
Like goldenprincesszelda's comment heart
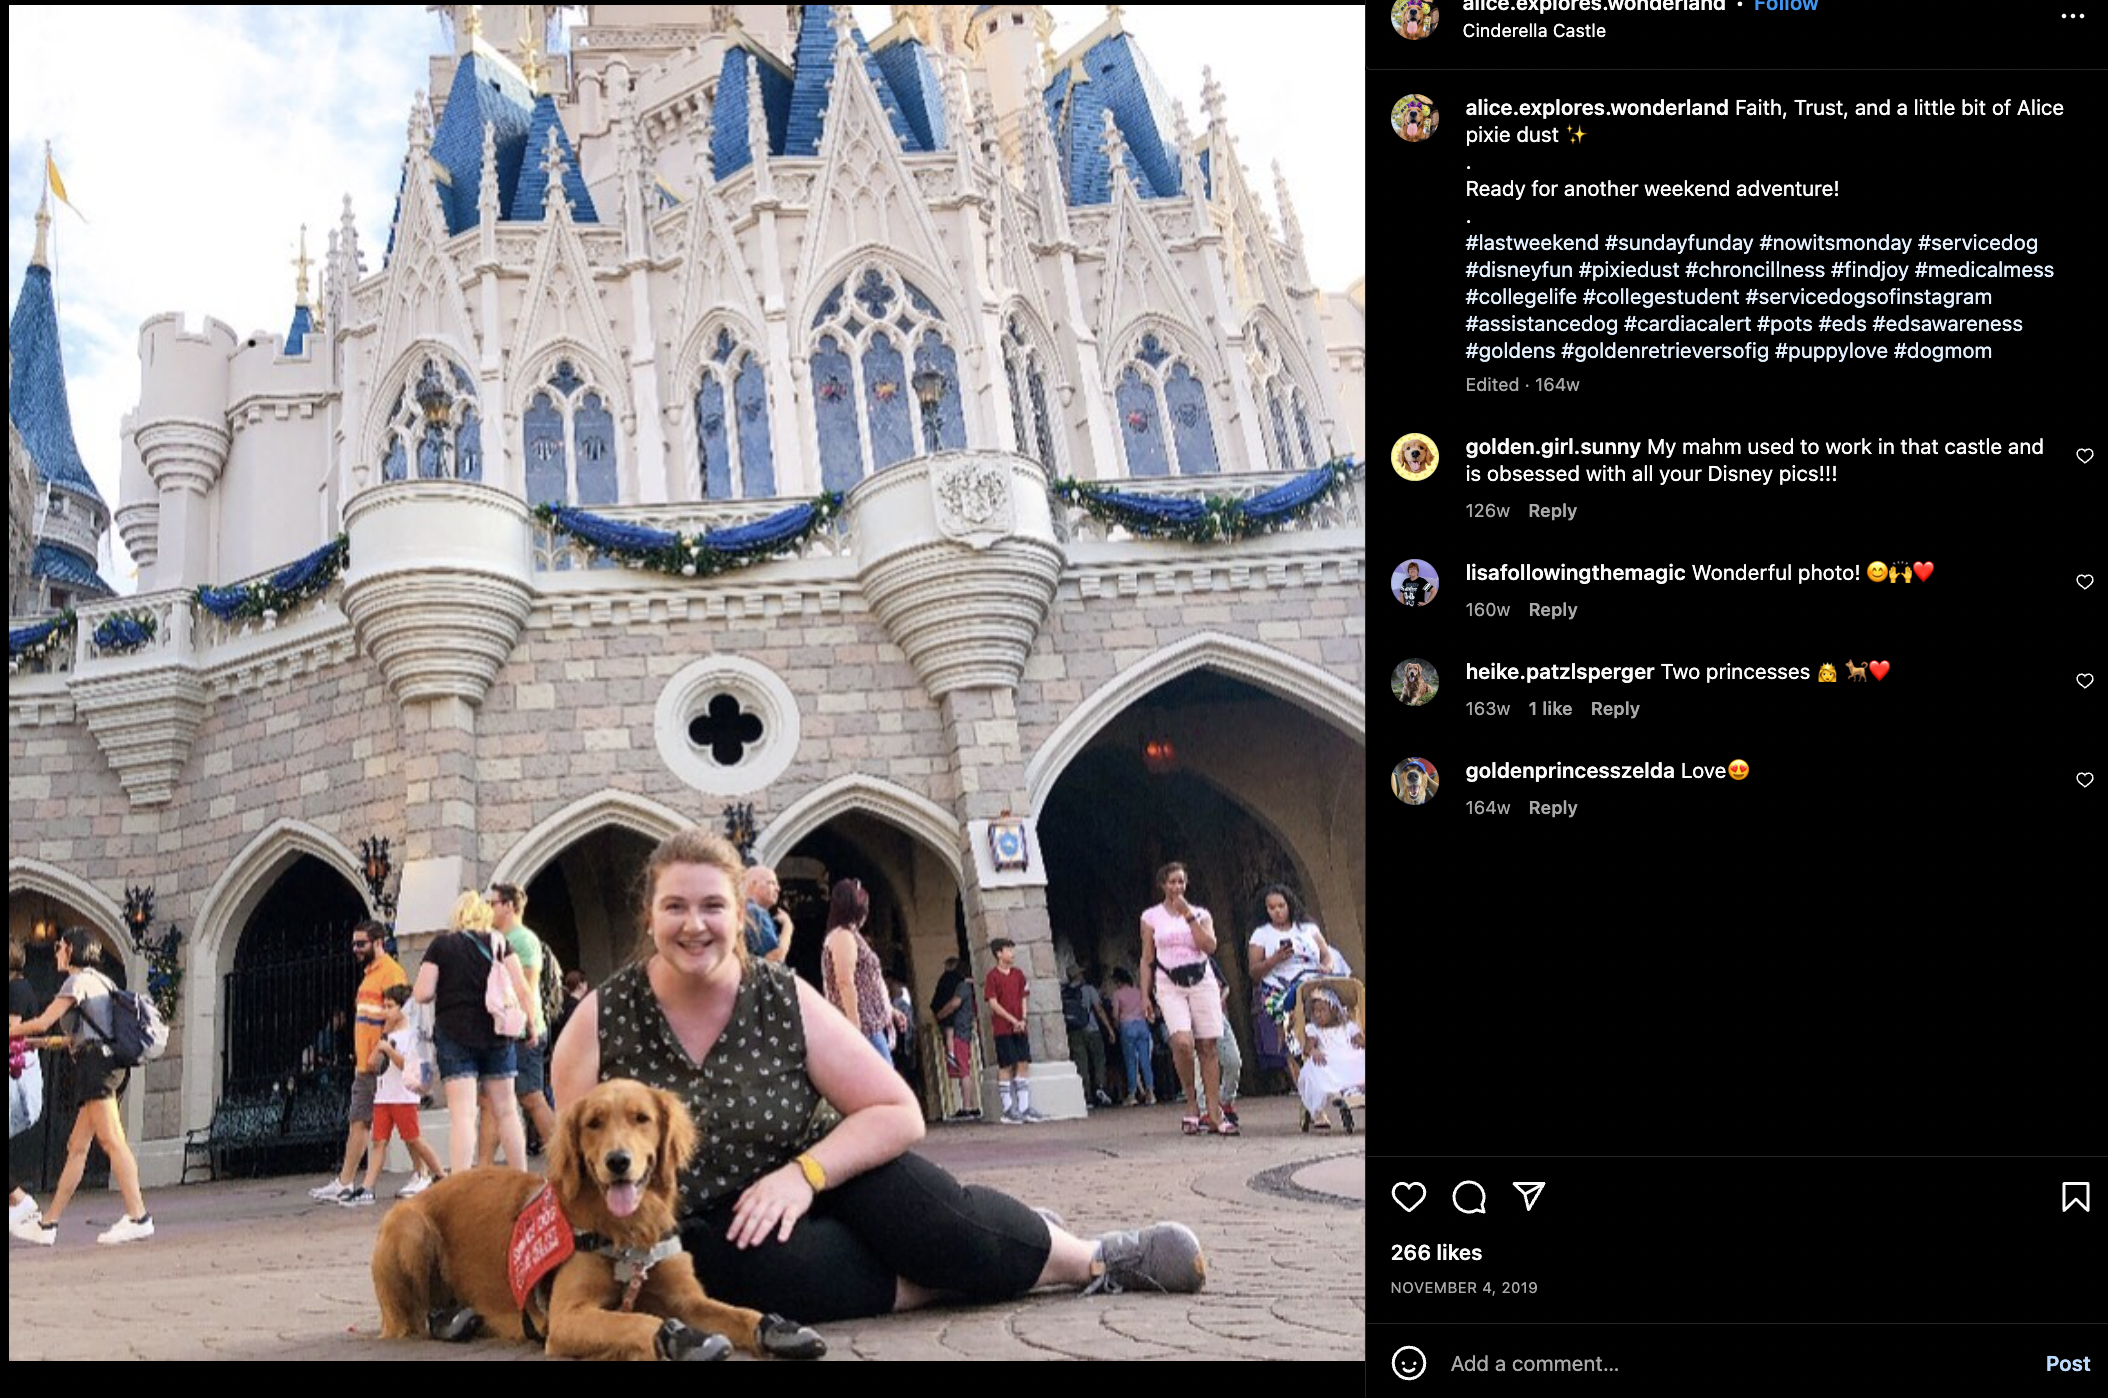tap(2084, 780)
